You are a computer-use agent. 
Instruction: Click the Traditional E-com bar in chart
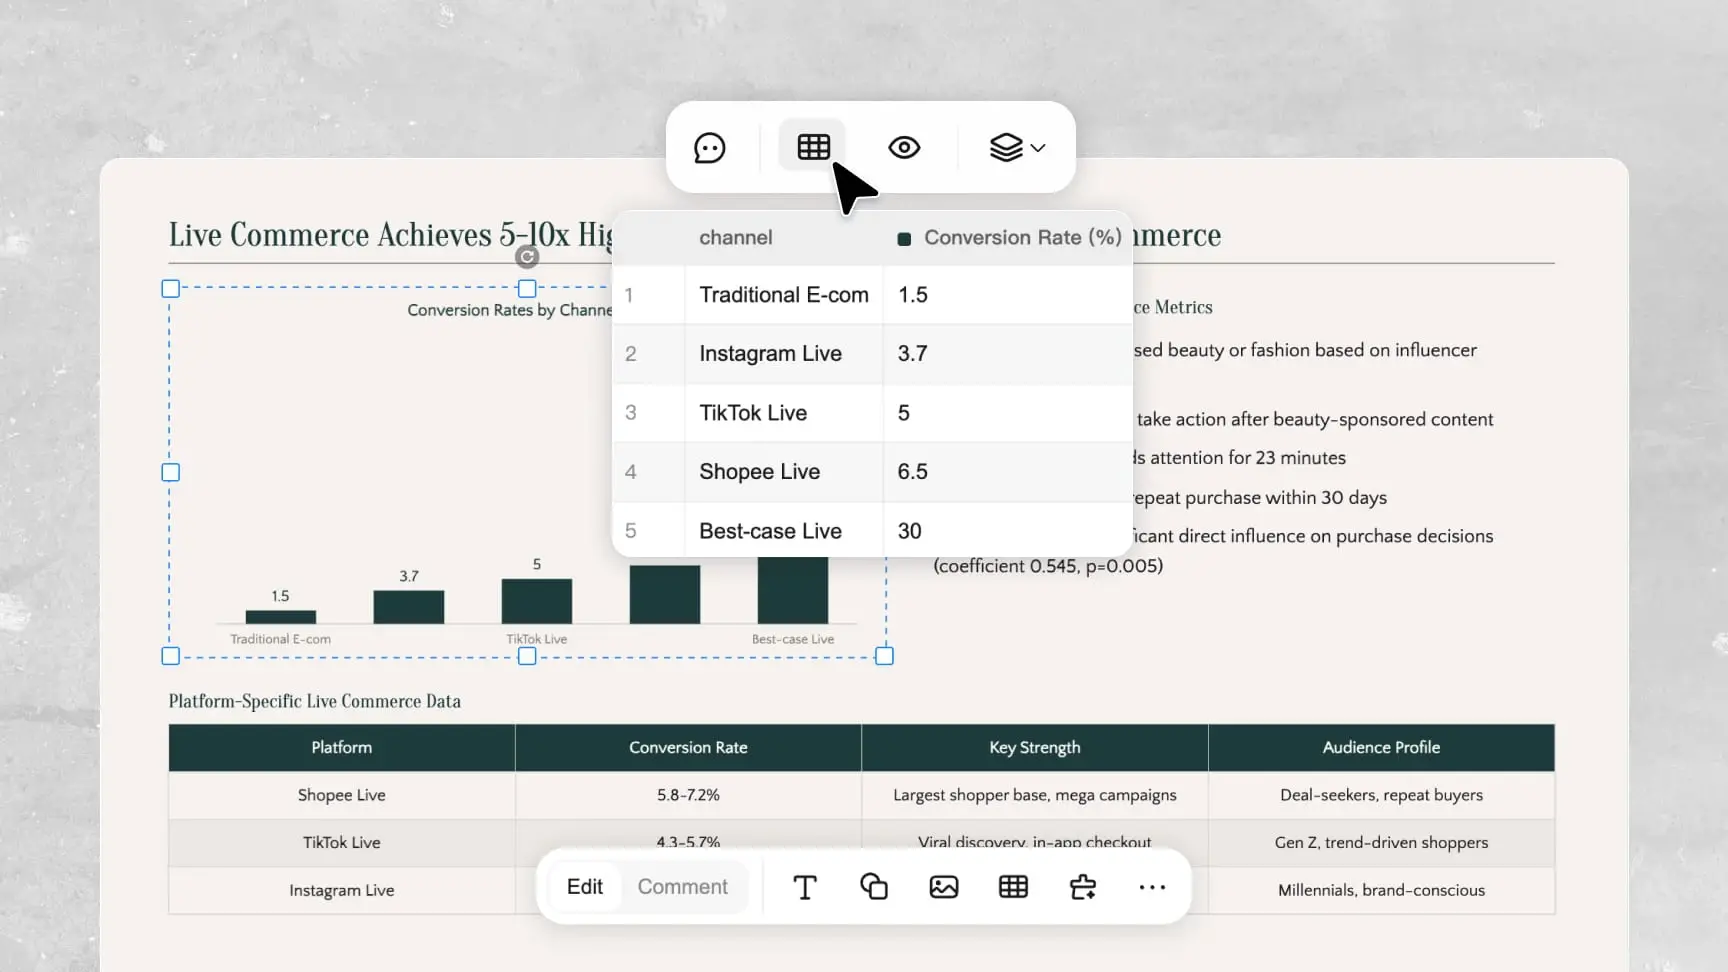pyautogui.click(x=281, y=617)
